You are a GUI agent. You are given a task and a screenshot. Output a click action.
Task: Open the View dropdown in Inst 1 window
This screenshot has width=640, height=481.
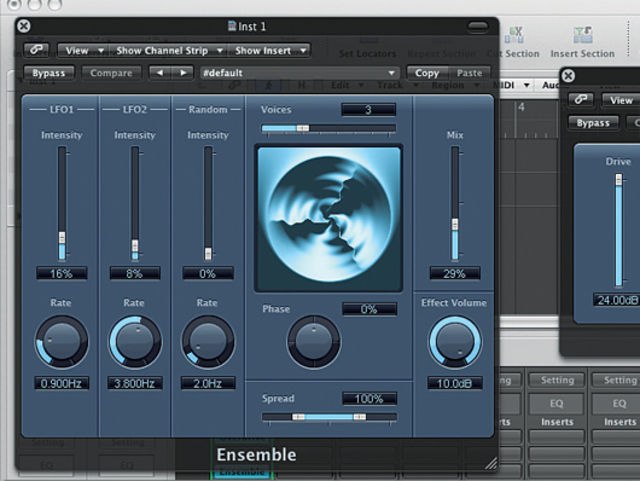click(x=83, y=50)
